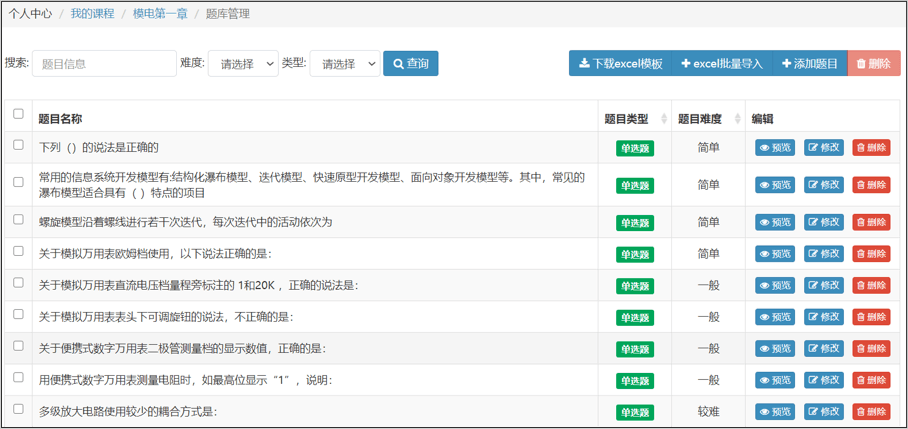
Task: Sort by 题目类型 column arrows
Action: (660, 119)
